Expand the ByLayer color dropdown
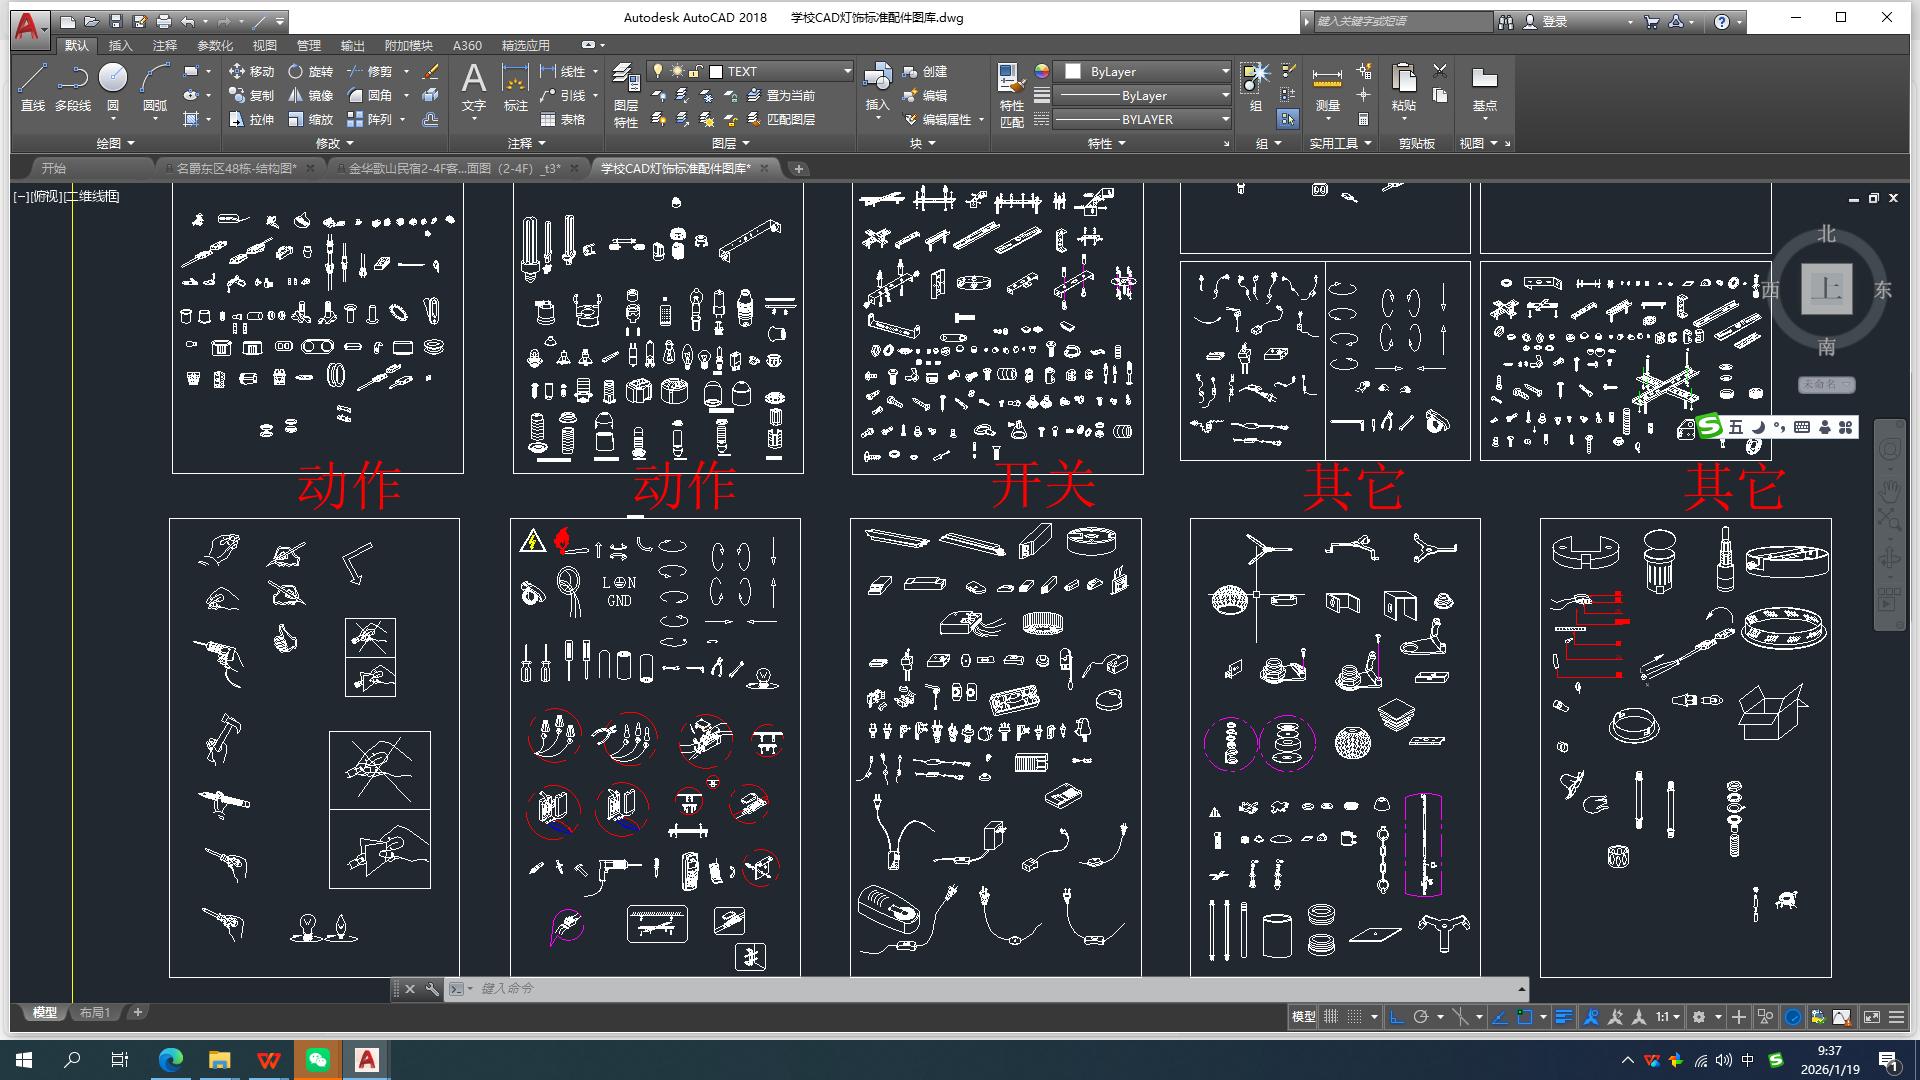Viewport: 1920px width, 1080px height. [x=1225, y=71]
